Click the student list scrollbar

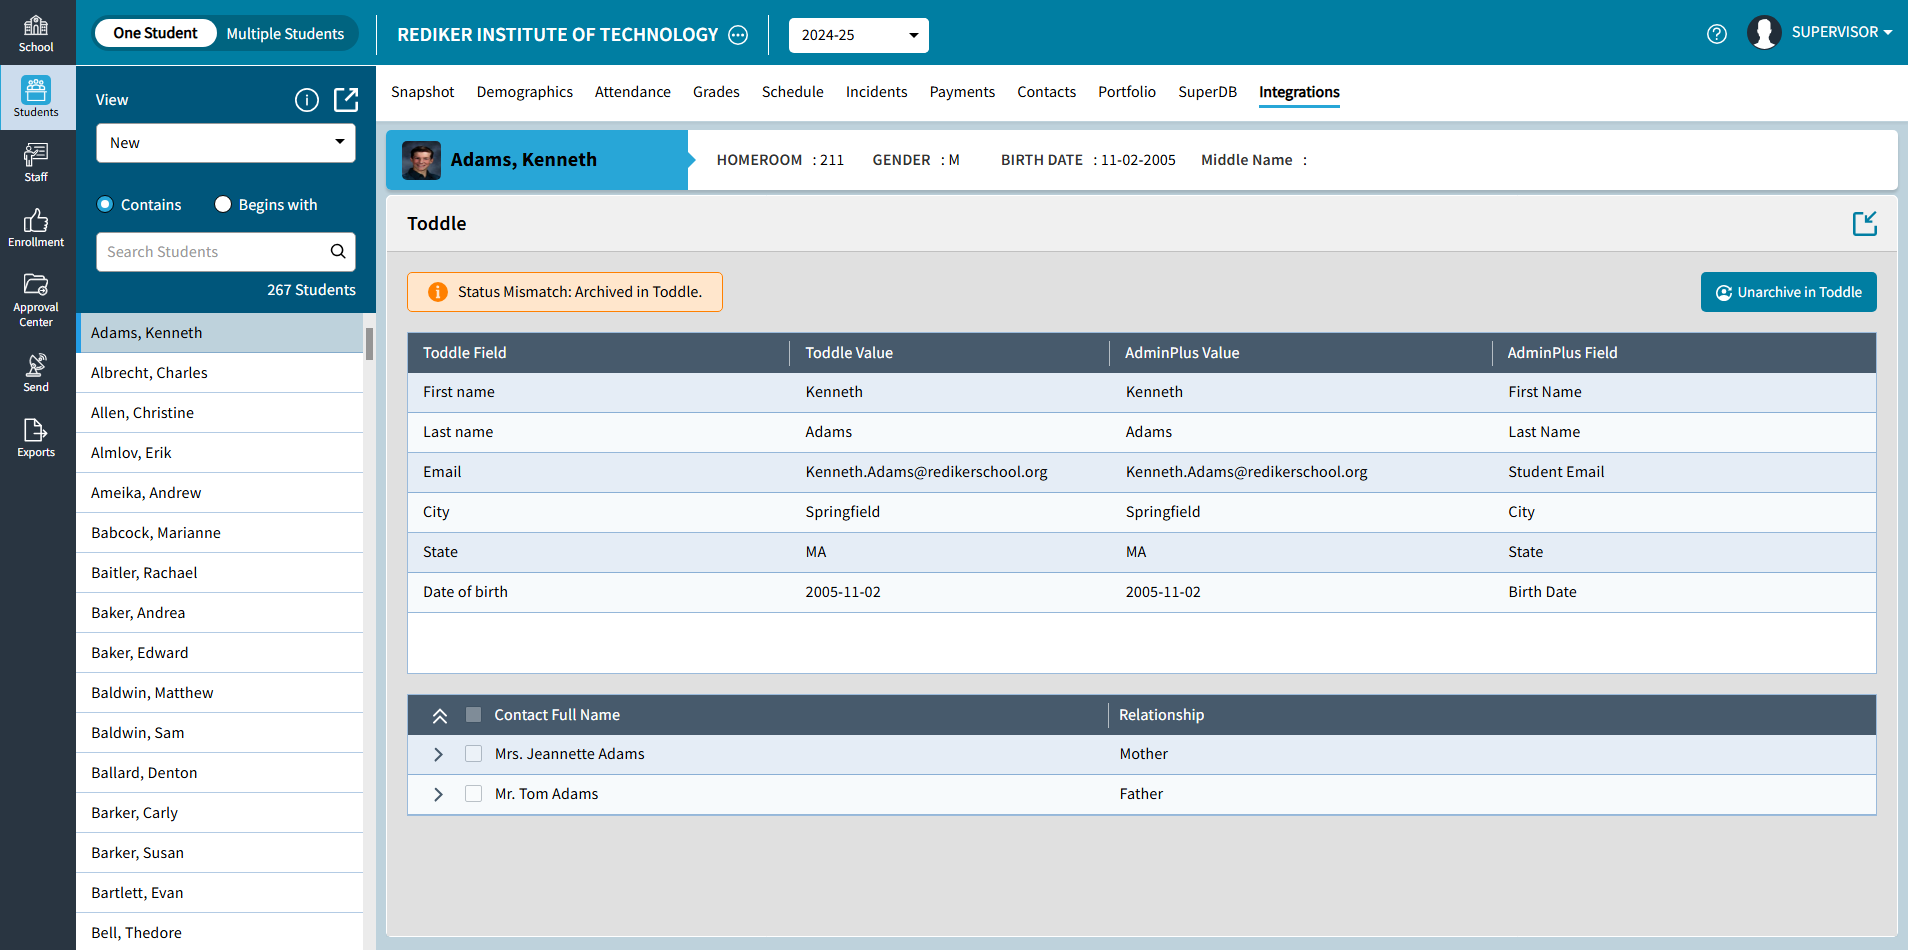pos(369,343)
